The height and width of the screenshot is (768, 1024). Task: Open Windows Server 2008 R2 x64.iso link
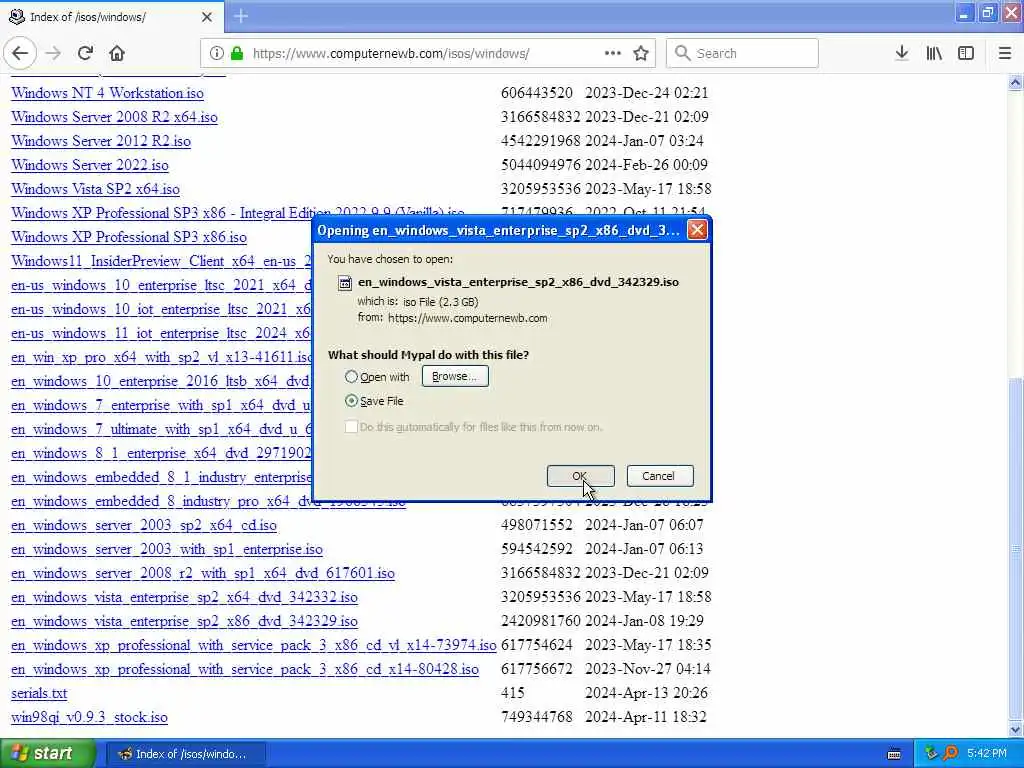pyautogui.click(x=114, y=117)
